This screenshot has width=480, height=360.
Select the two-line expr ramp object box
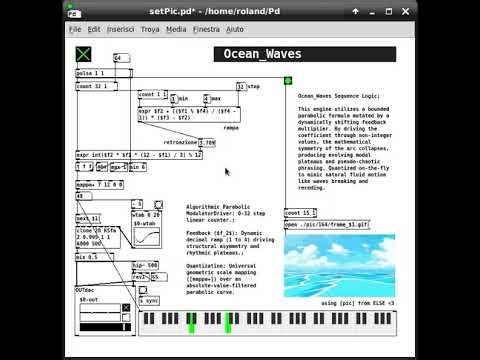coord(189,114)
